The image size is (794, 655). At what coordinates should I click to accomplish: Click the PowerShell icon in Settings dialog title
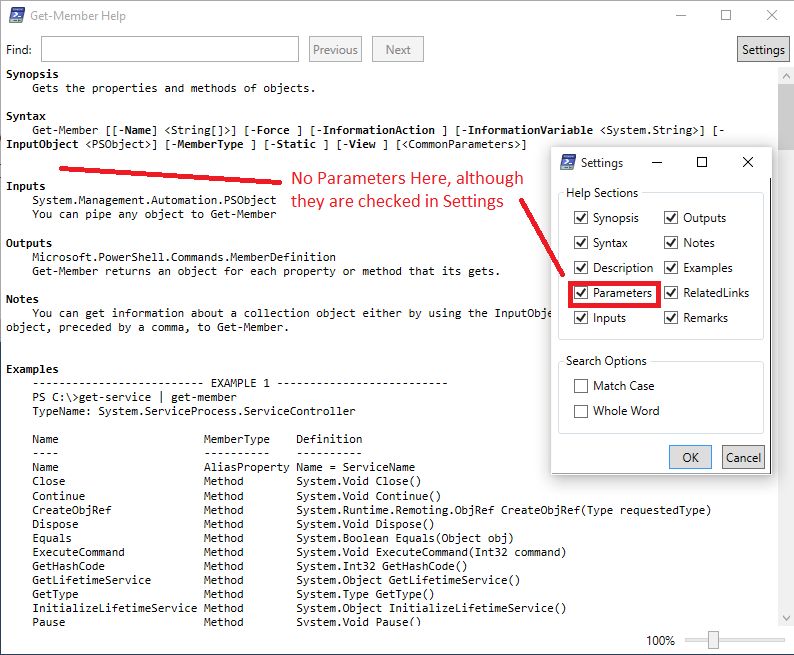[568, 162]
